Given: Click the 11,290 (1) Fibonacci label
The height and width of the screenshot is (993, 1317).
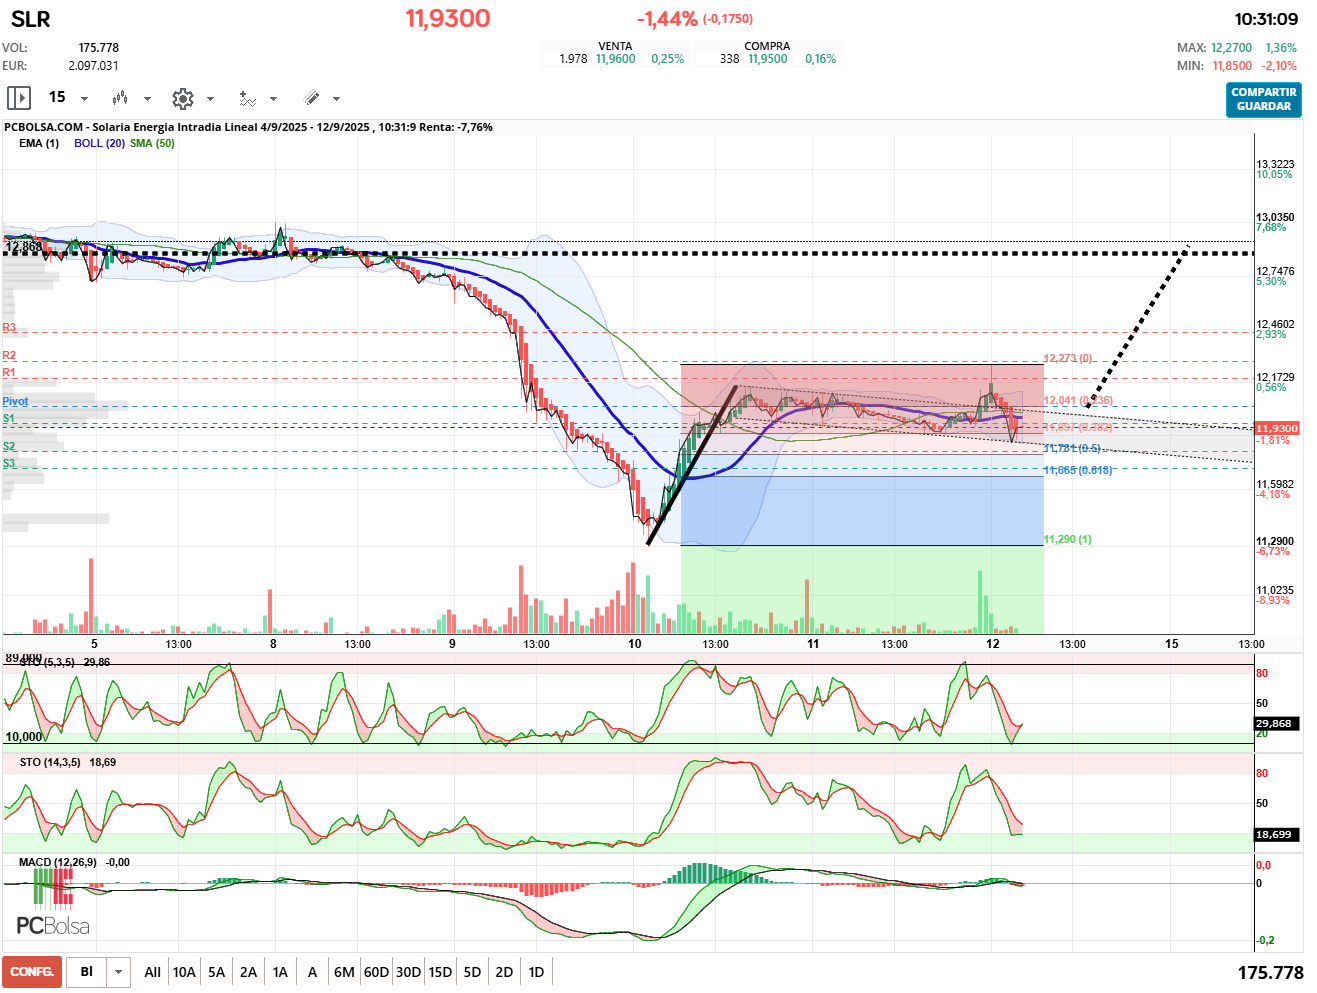Looking at the screenshot, I should [1068, 539].
